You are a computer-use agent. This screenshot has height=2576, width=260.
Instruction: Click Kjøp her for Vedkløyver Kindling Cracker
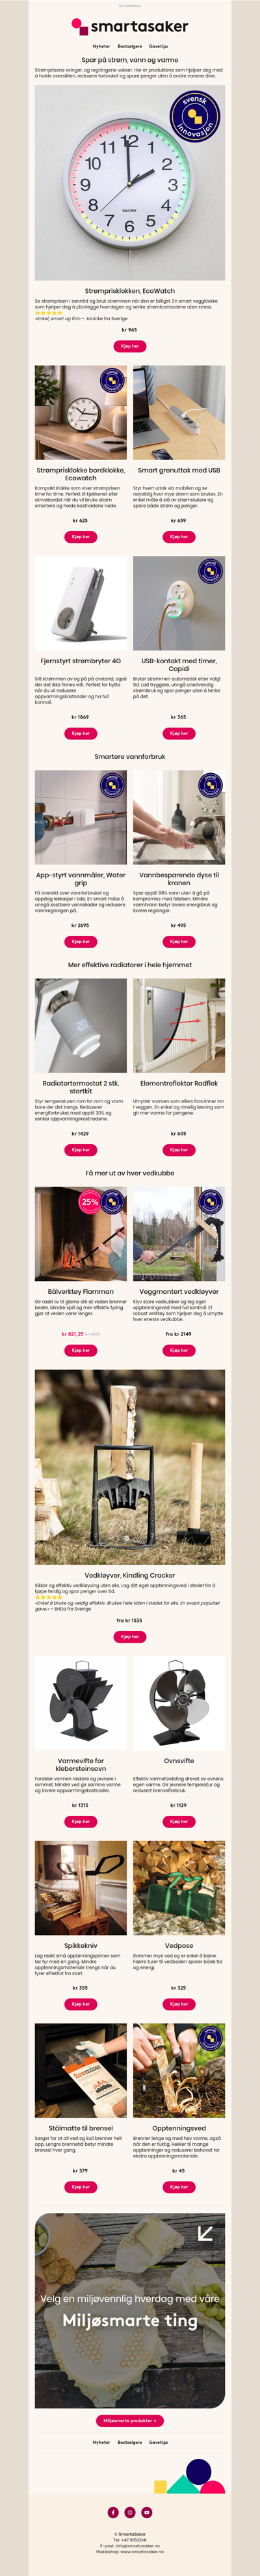(x=130, y=1637)
